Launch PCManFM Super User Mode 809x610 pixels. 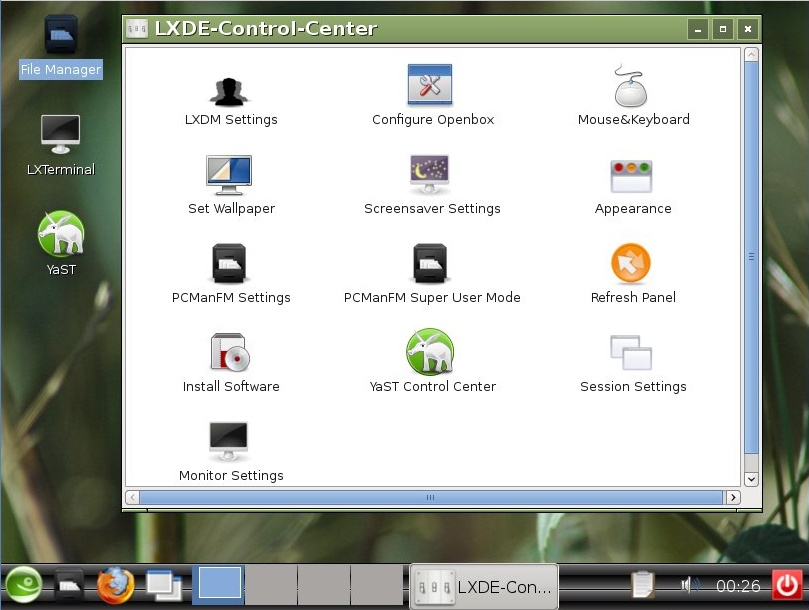(431, 264)
